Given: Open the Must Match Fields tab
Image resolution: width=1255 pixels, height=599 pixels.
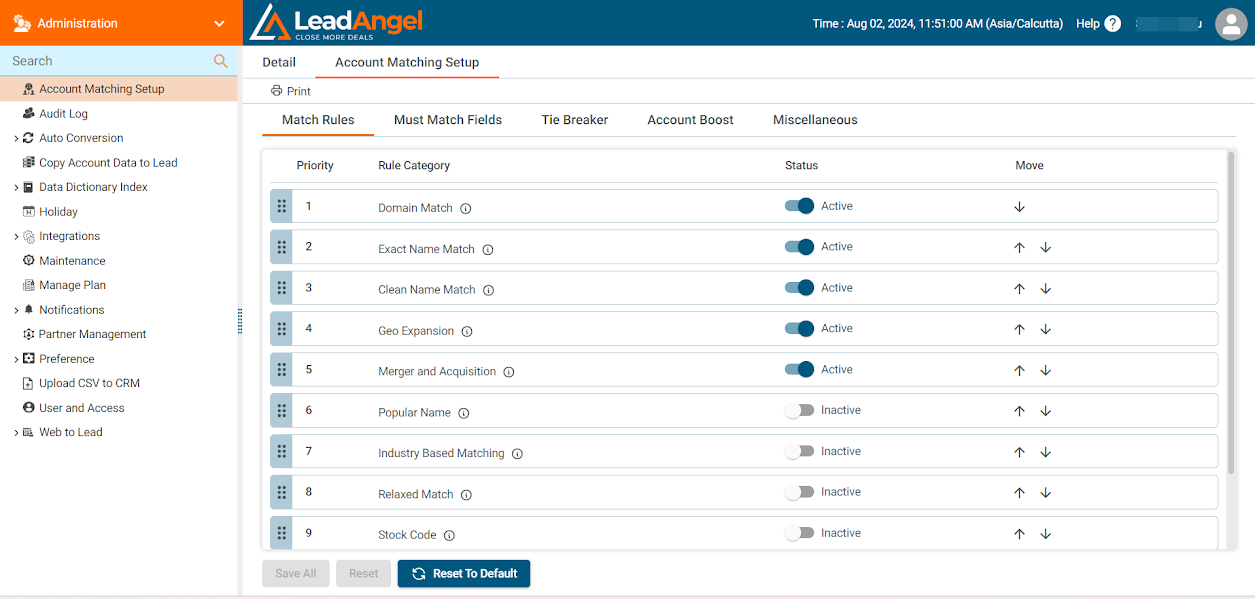Looking at the screenshot, I should click(448, 120).
